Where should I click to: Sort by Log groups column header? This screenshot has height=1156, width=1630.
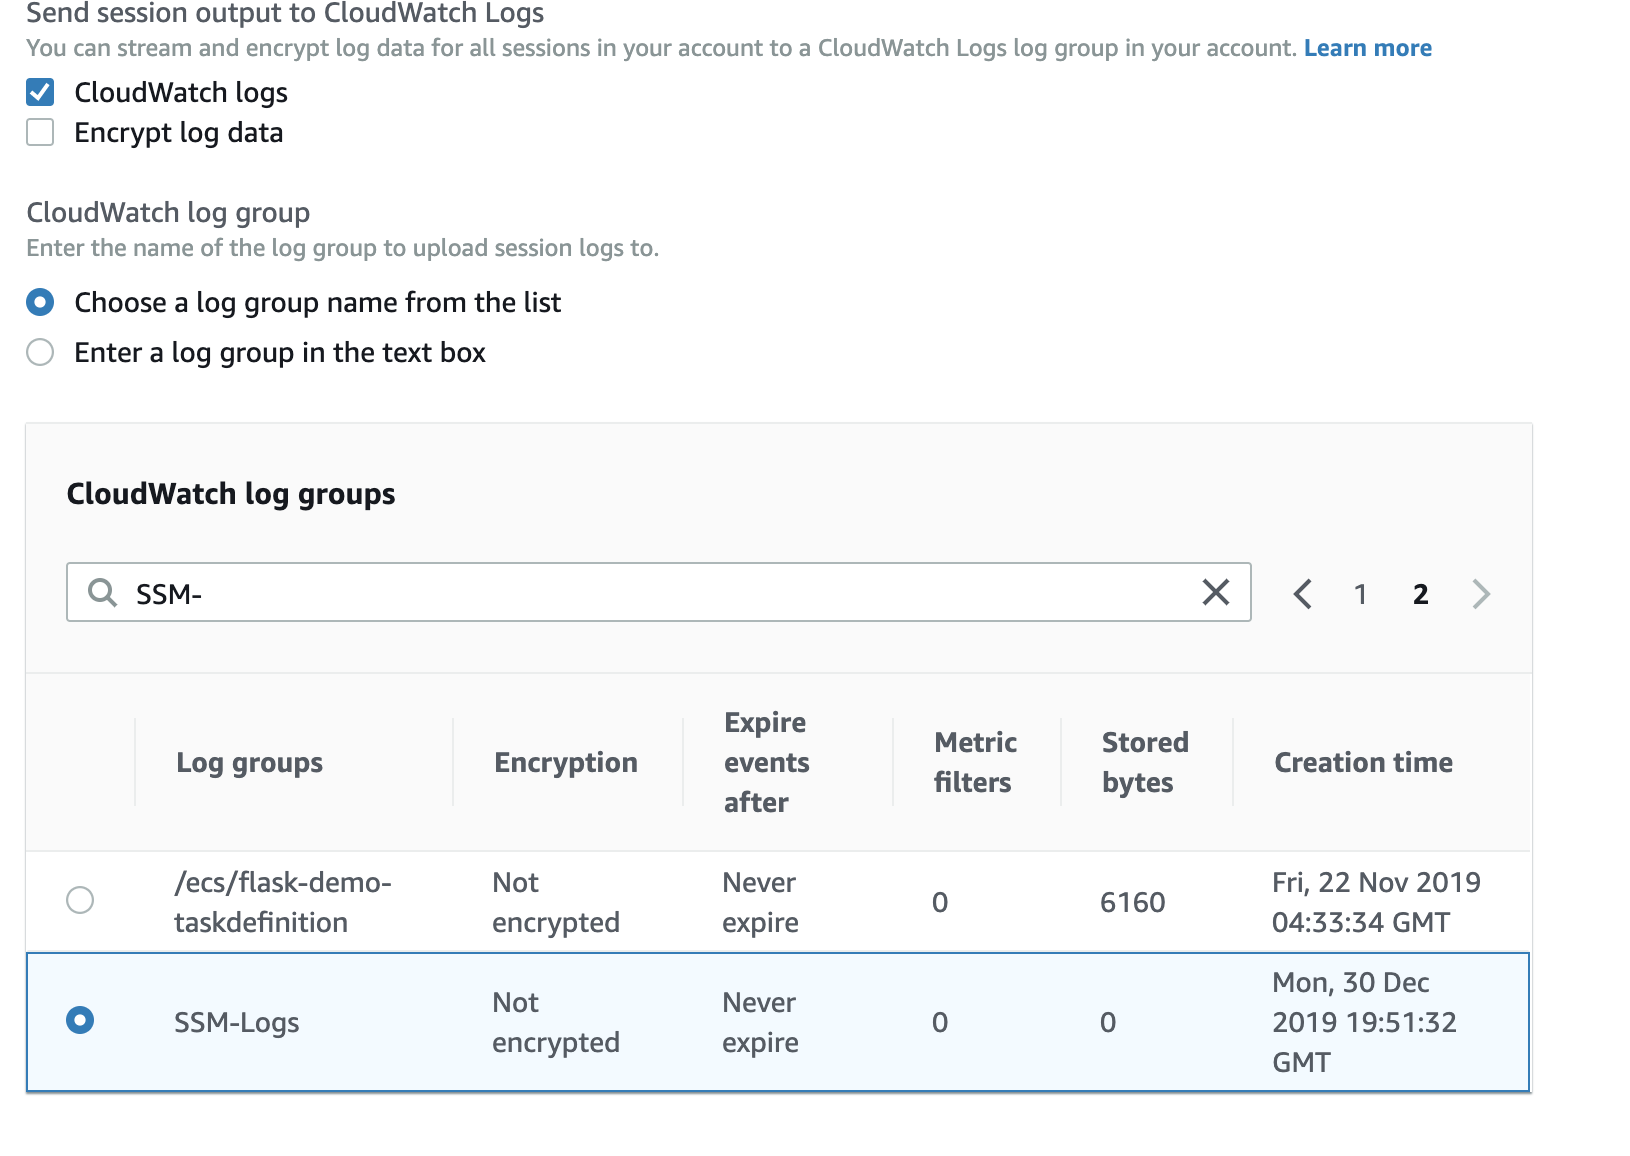tap(249, 763)
